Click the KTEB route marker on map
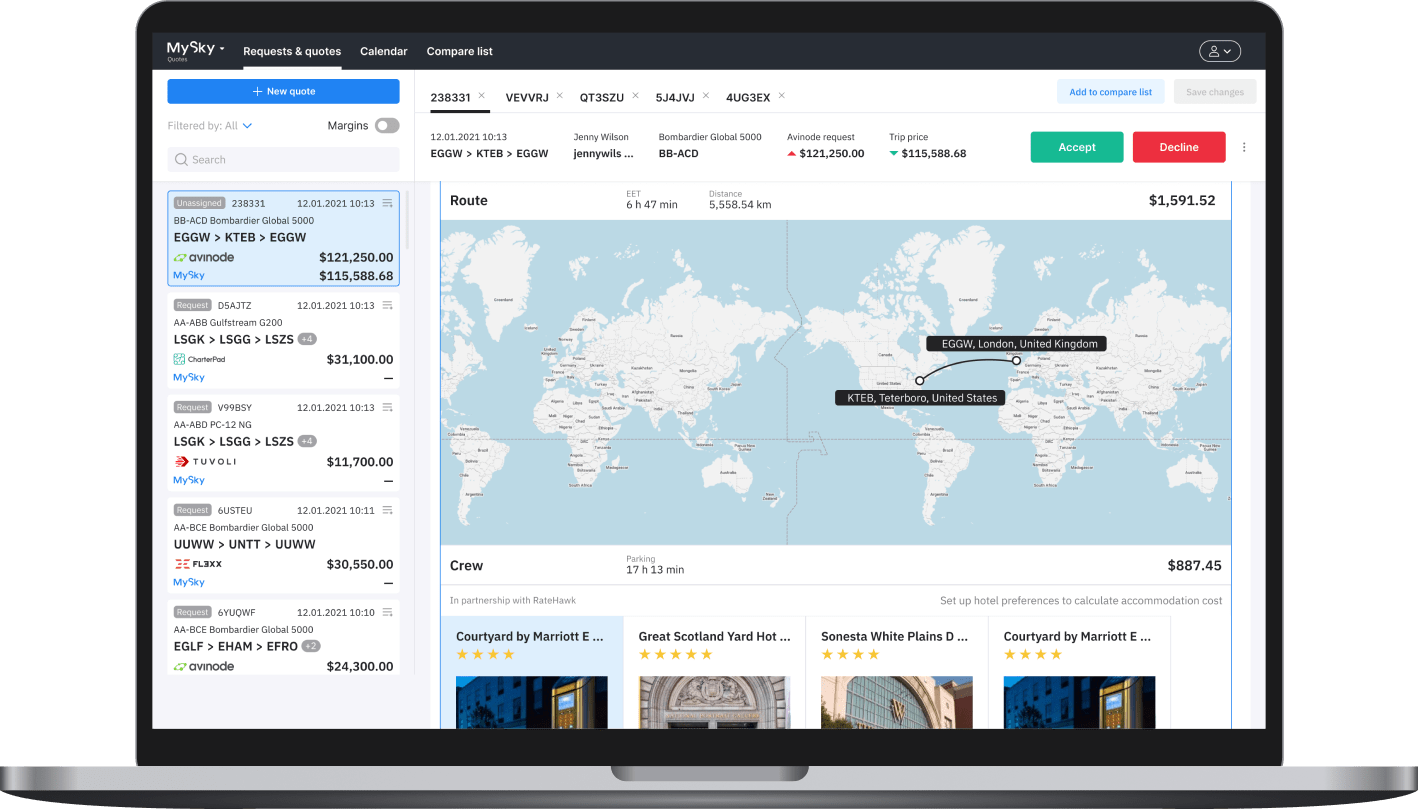The height and width of the screenshot is (809, 1418). point(920,380)
